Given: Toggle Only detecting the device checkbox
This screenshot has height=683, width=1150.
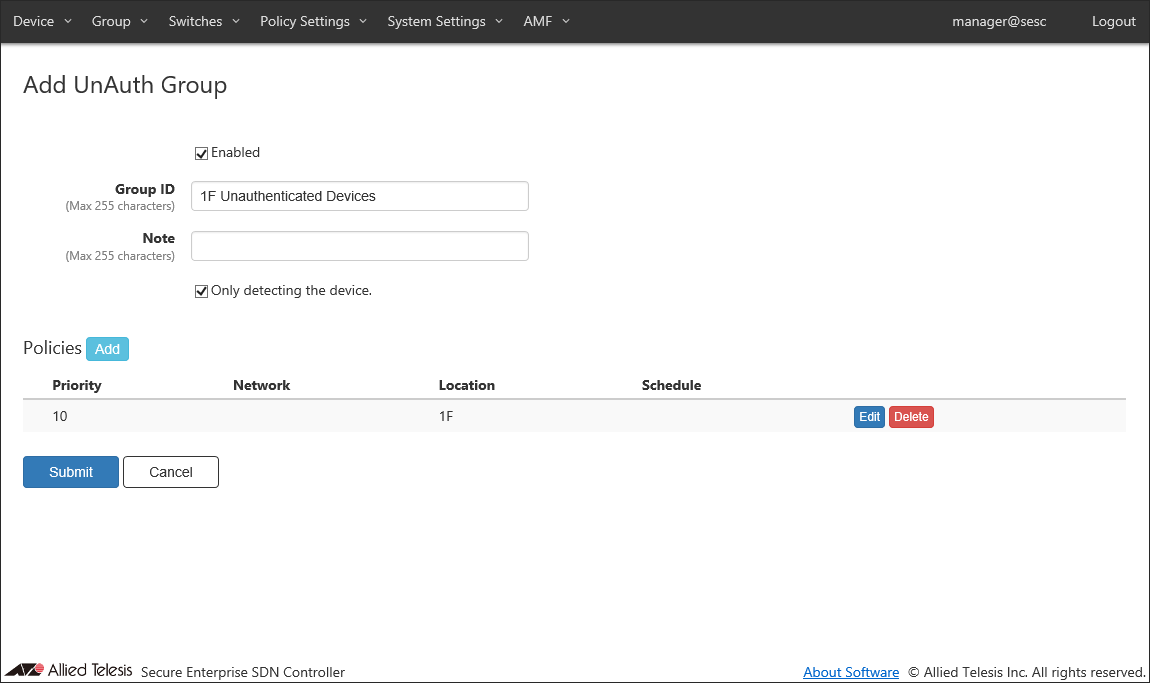Looking at the screenshot, I should click(x=201, y=291).
